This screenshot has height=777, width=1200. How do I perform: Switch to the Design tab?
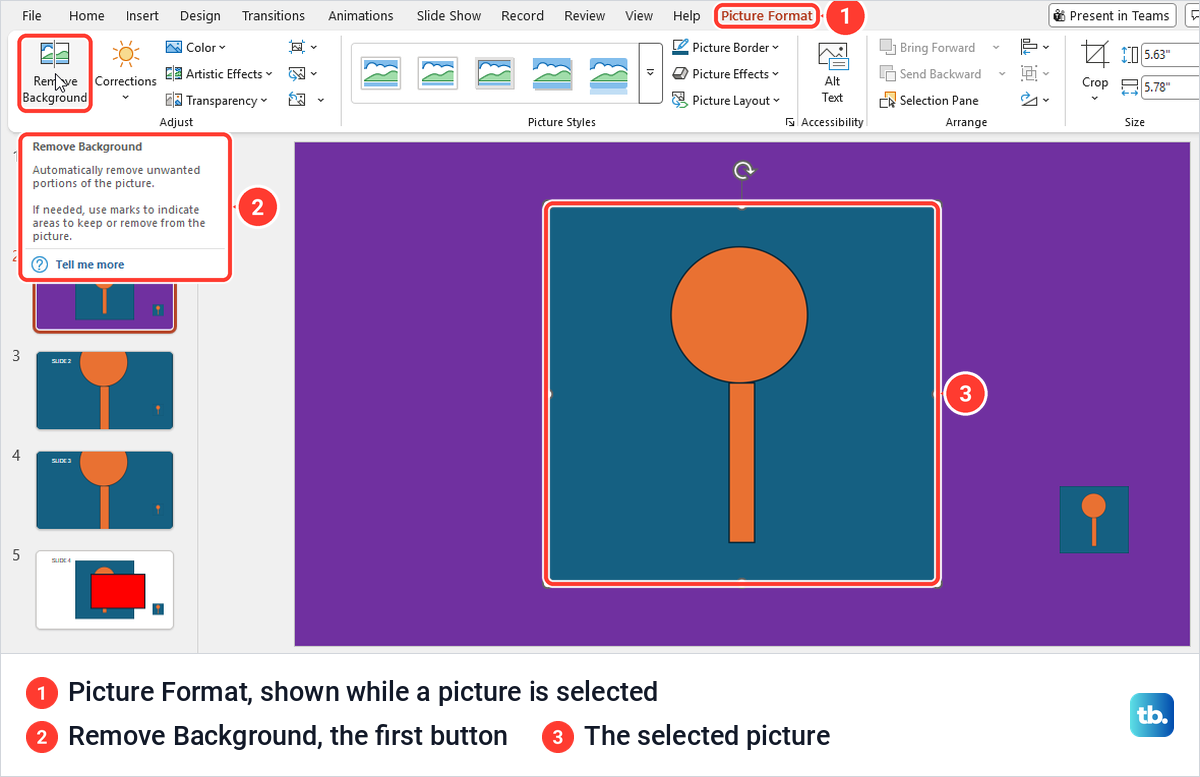point(201,16)
